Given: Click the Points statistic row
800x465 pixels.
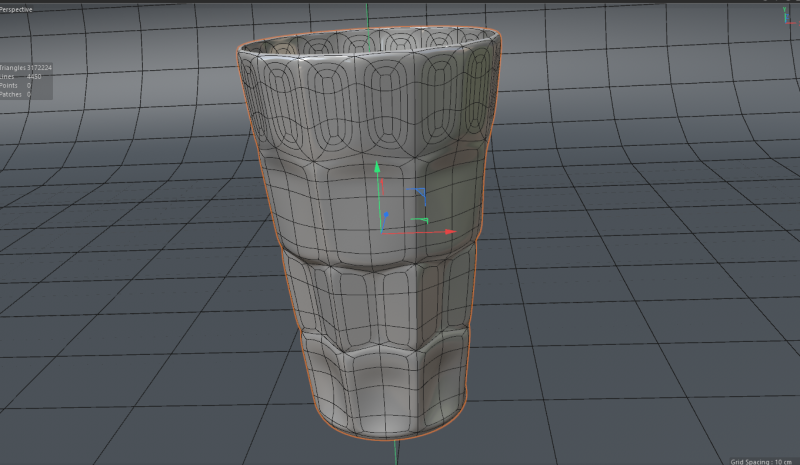Looking at the screenshot, I should click(x=16, y=86).
